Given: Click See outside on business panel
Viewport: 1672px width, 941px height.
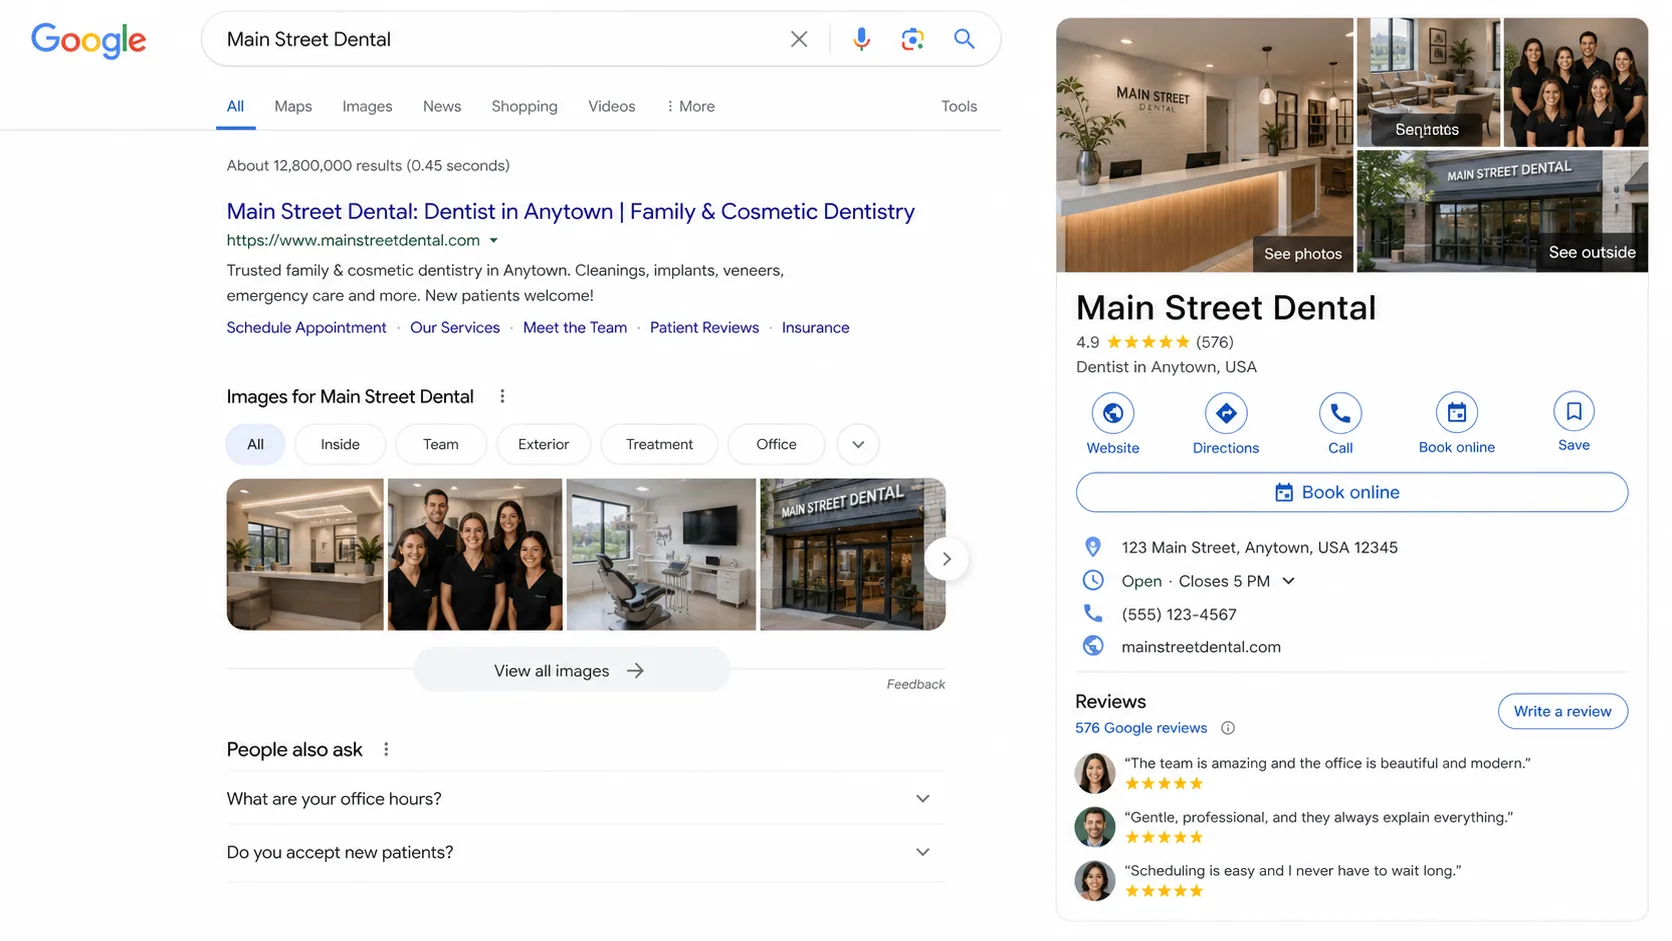Looking at the screenshot, I should point(1592,252).
